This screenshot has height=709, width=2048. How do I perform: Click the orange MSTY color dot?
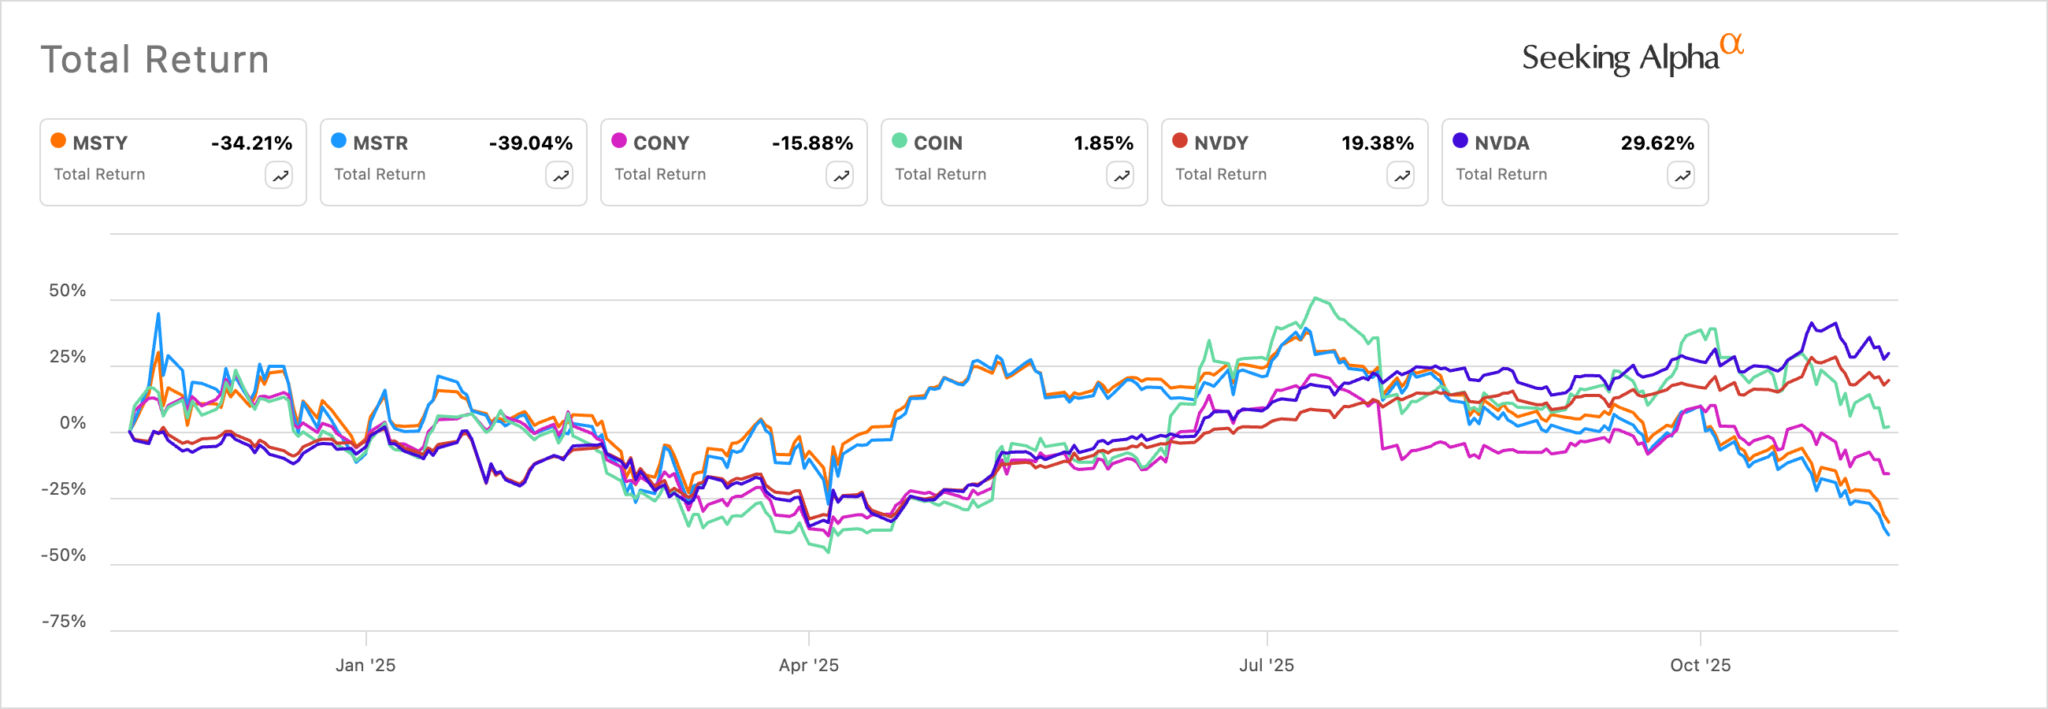coord(59,141)
